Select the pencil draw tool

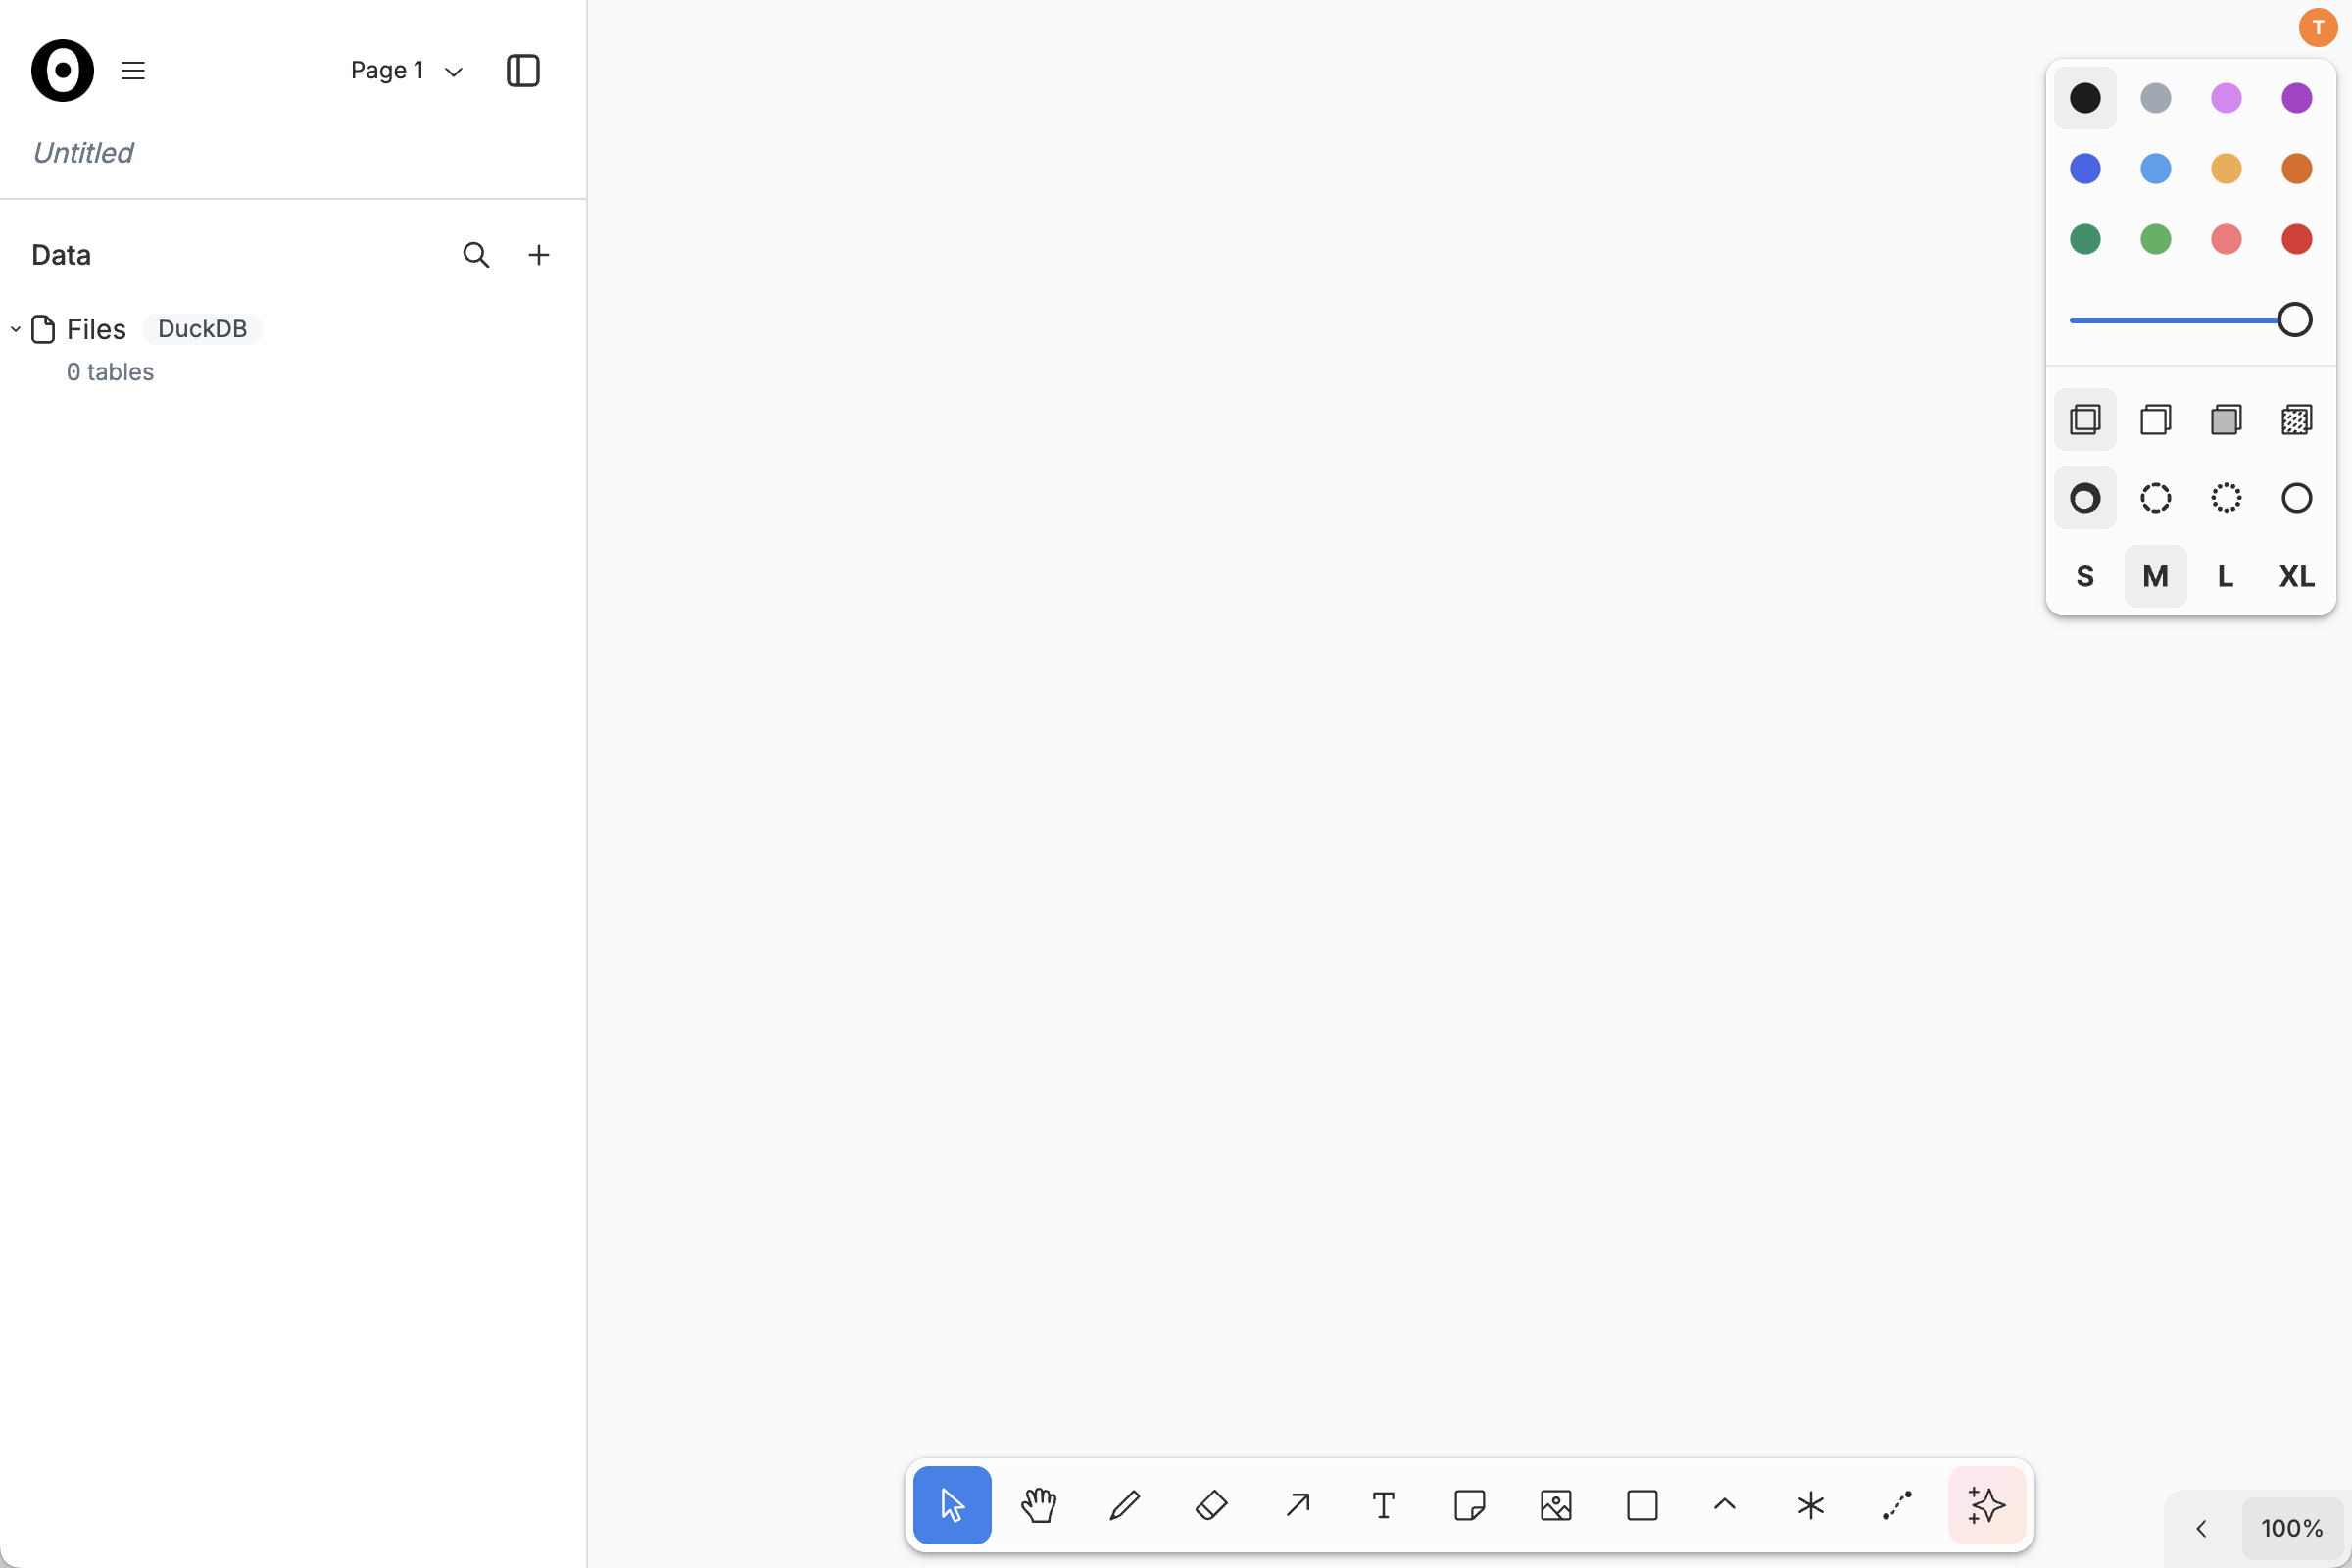tap(1125, 1505)
